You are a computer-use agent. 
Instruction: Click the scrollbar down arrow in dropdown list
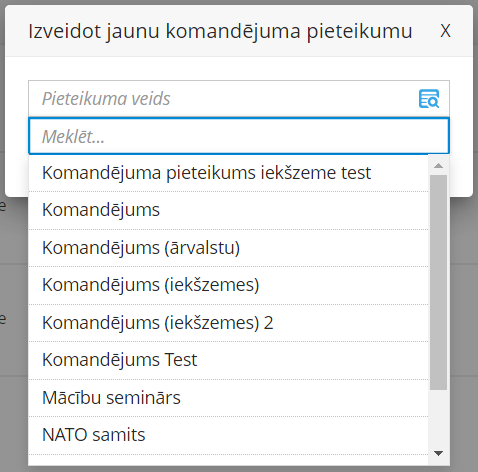click(x=439, y=453)
